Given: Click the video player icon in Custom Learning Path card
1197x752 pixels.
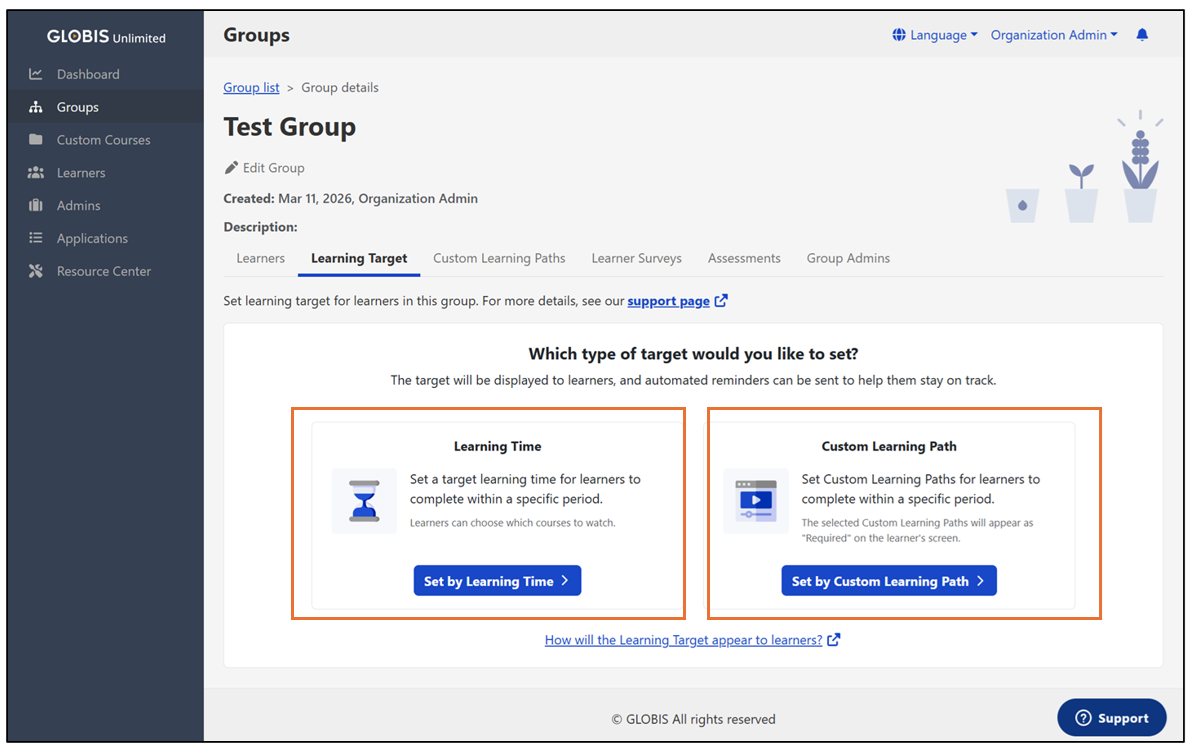Looking at the screenshot, I should (x=756, y=501).
